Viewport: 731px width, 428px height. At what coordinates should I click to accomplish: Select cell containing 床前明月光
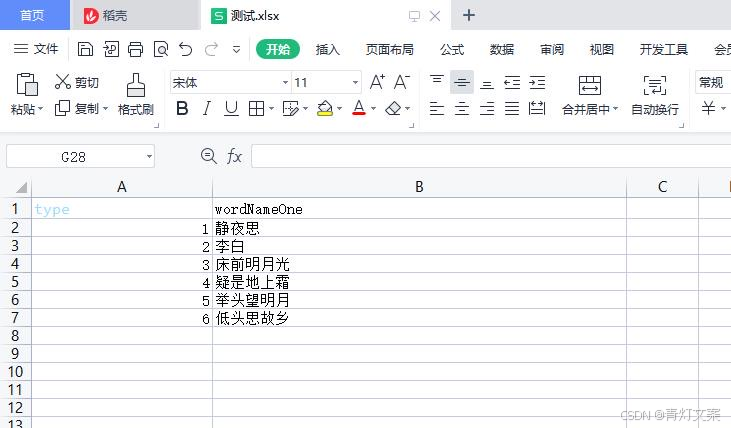point(419,264)
